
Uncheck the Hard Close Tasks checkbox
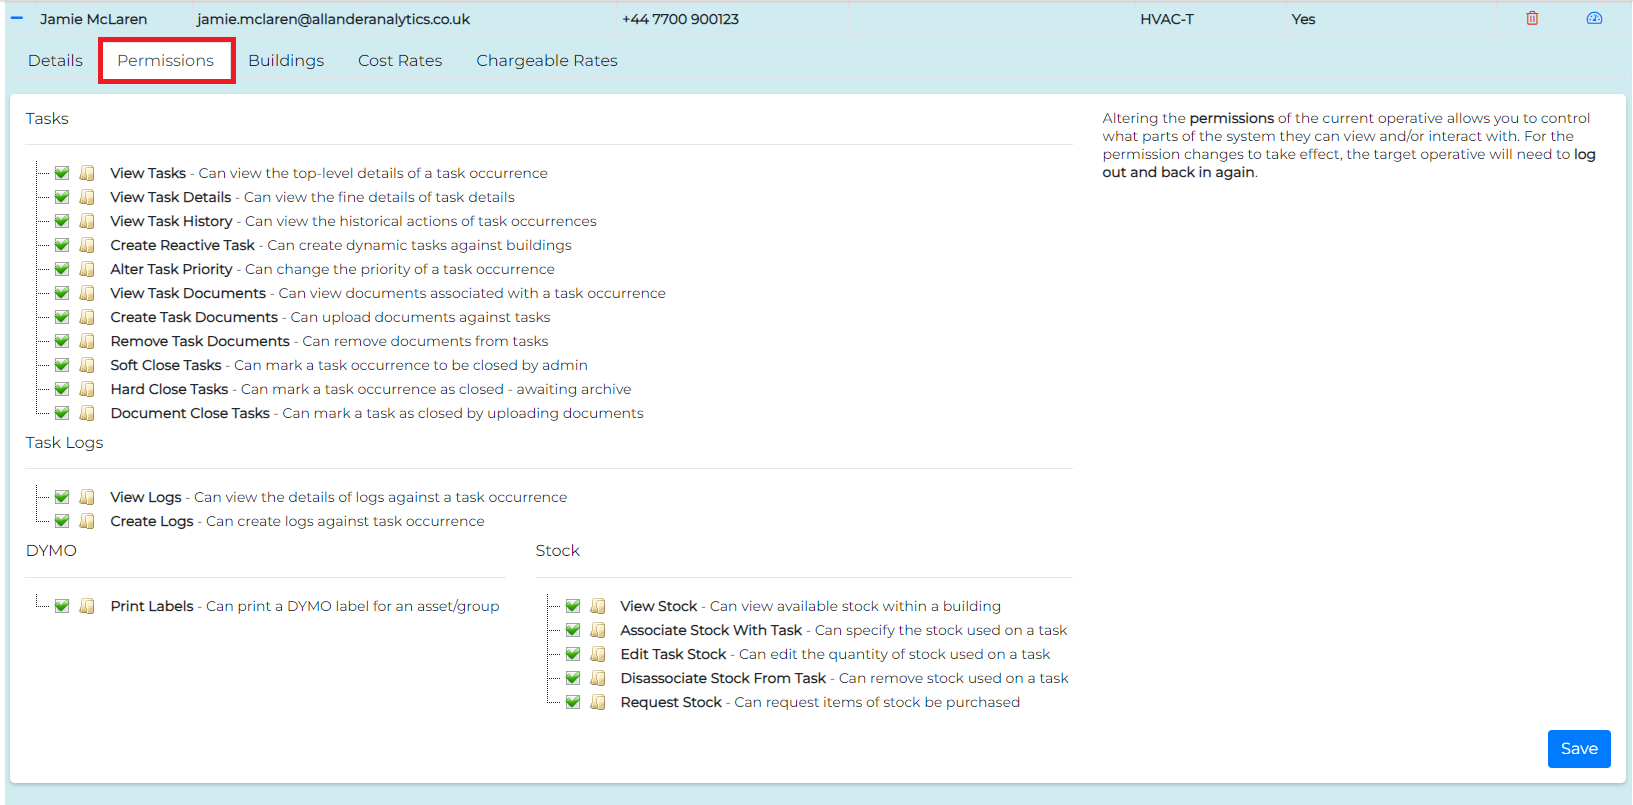62,389
